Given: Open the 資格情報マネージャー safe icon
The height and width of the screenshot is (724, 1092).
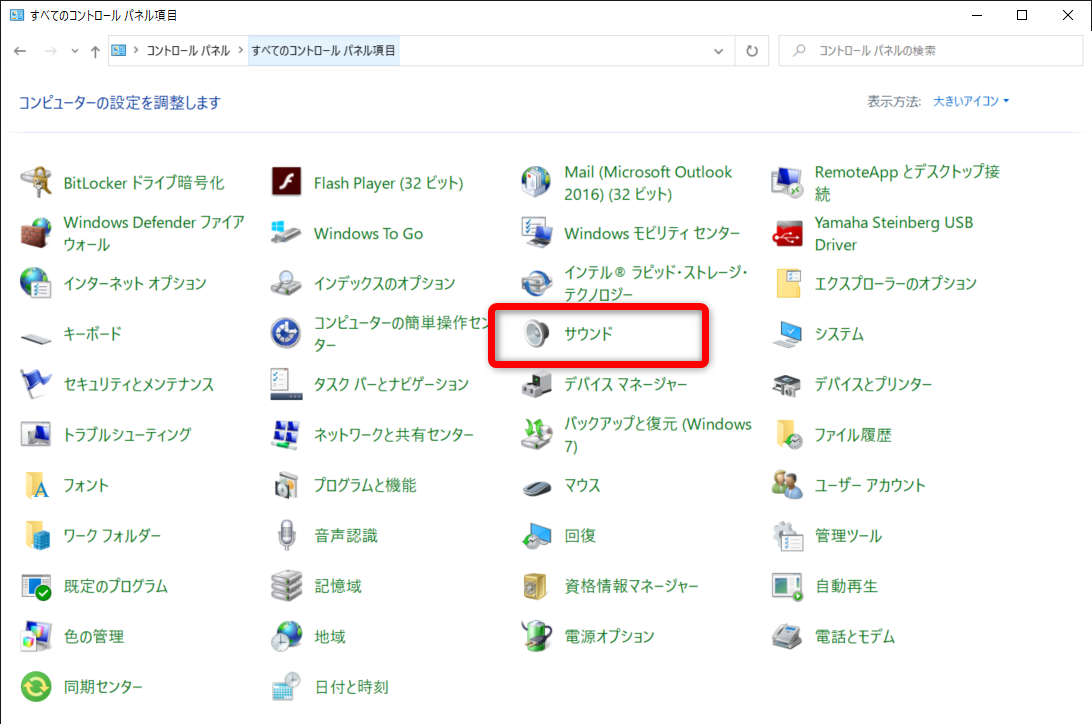Looking at the screenshot, I should [x=536, y=586].
